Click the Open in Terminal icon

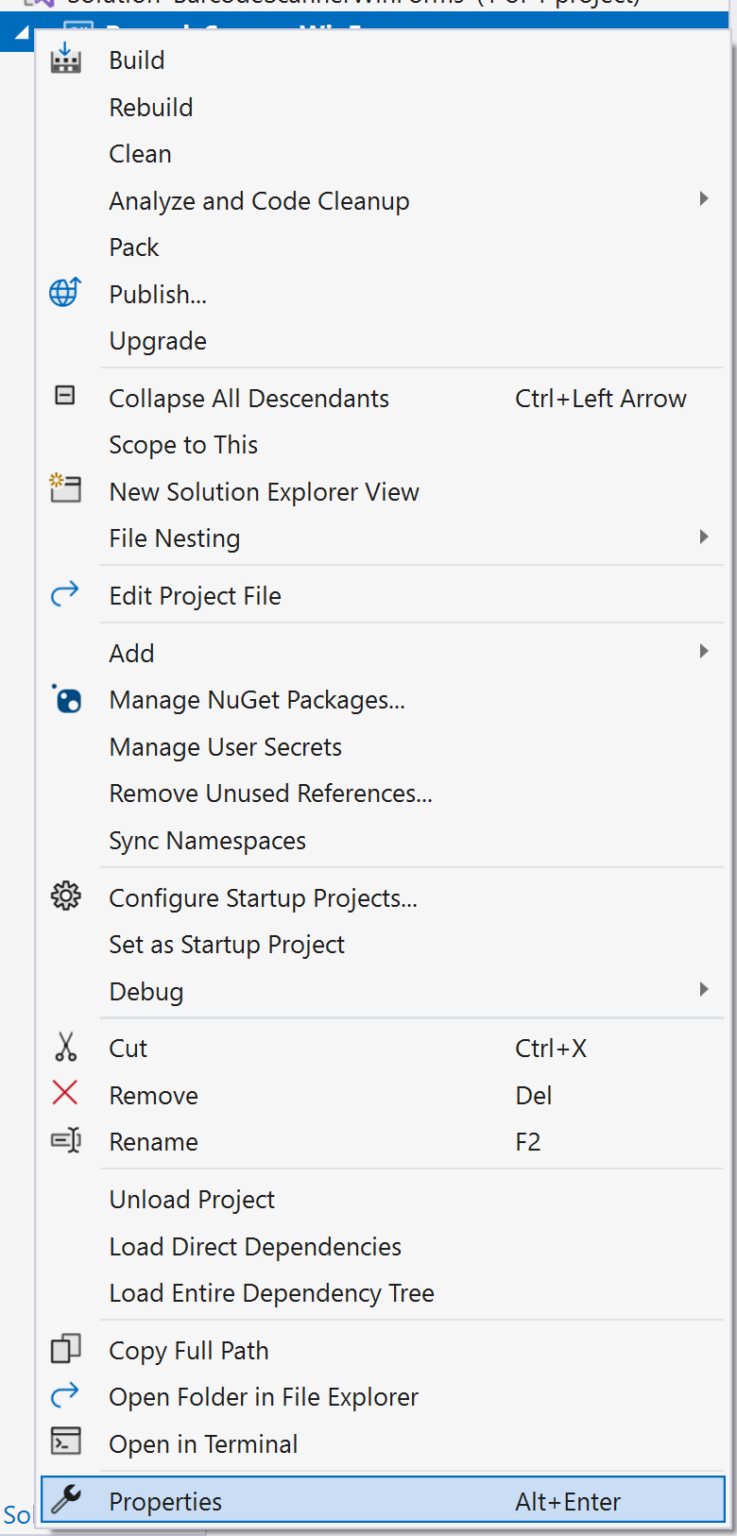65,1443
